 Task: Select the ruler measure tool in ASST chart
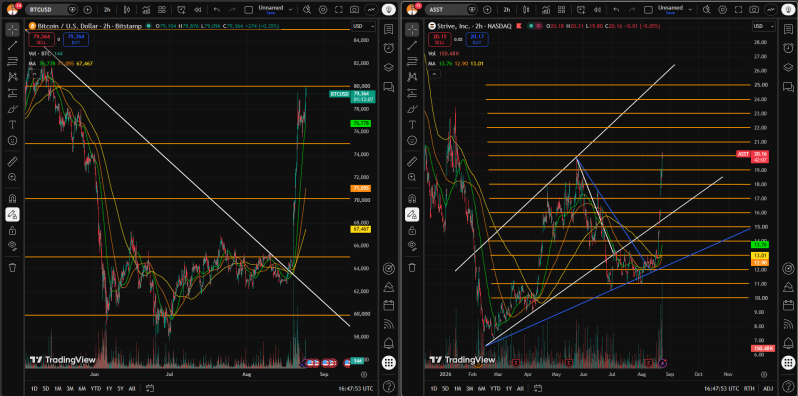(412, 162)
